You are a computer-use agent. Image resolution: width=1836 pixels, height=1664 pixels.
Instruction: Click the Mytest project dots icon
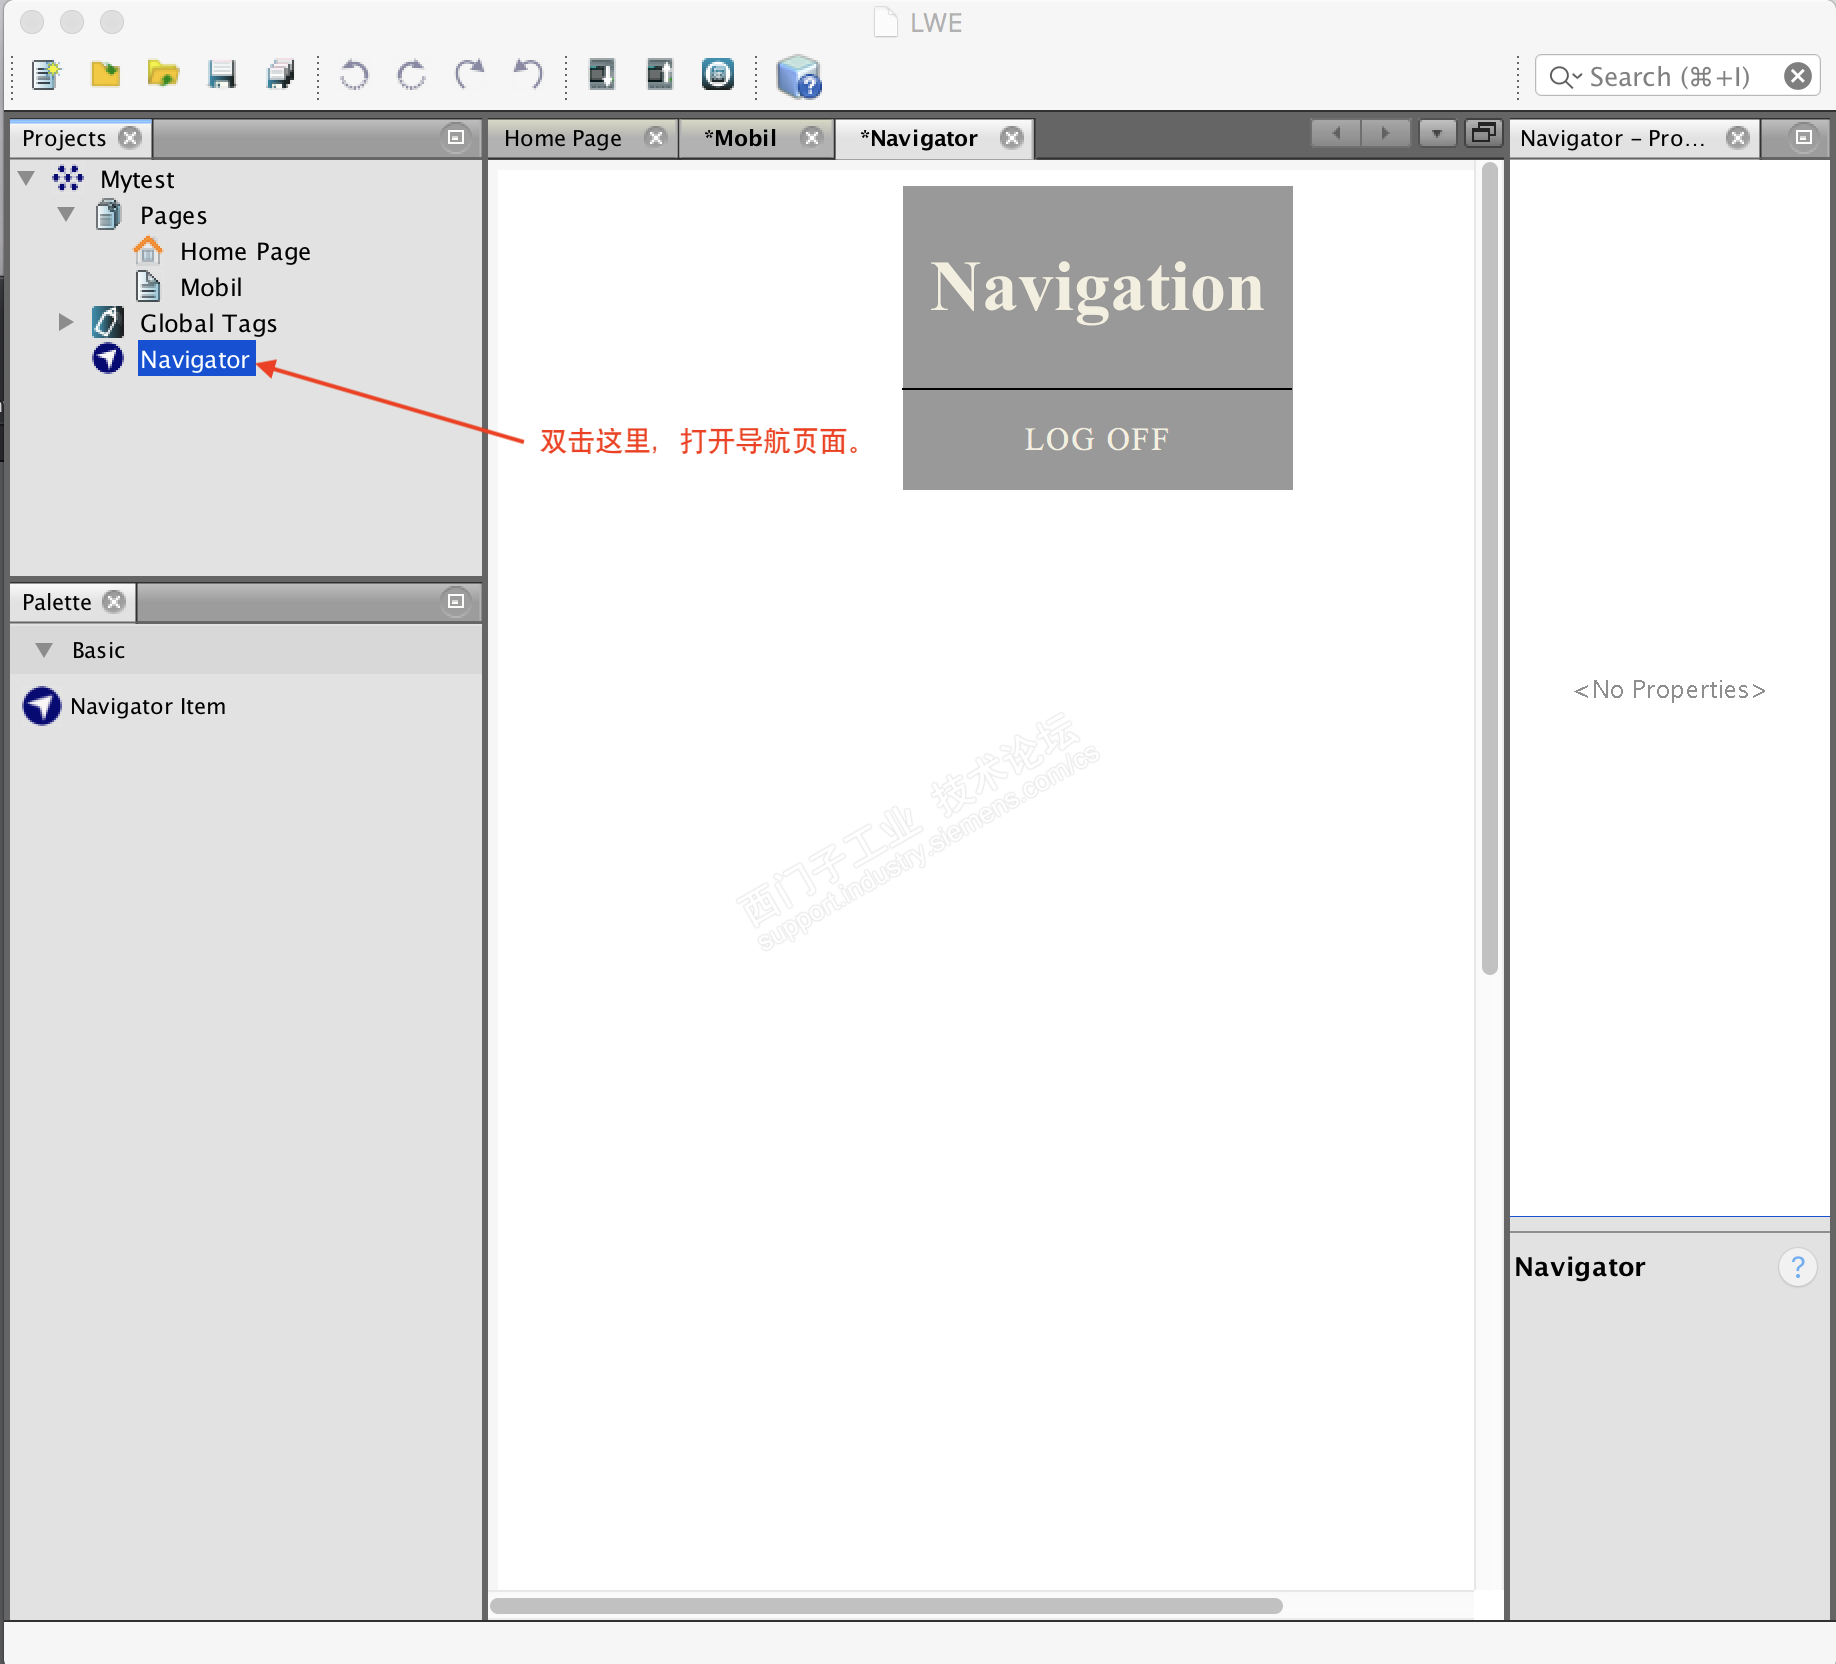pos(68,179)
